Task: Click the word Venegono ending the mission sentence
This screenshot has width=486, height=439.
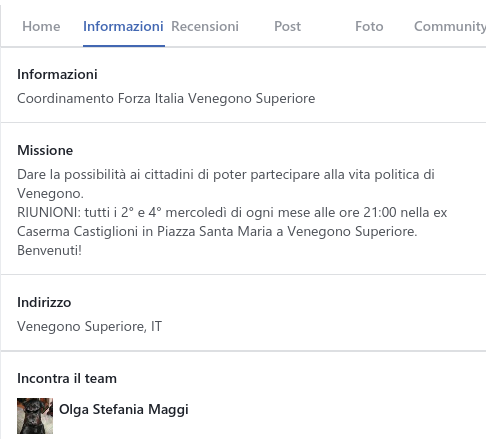Action: pyautogui.click(x=50, y=193)
